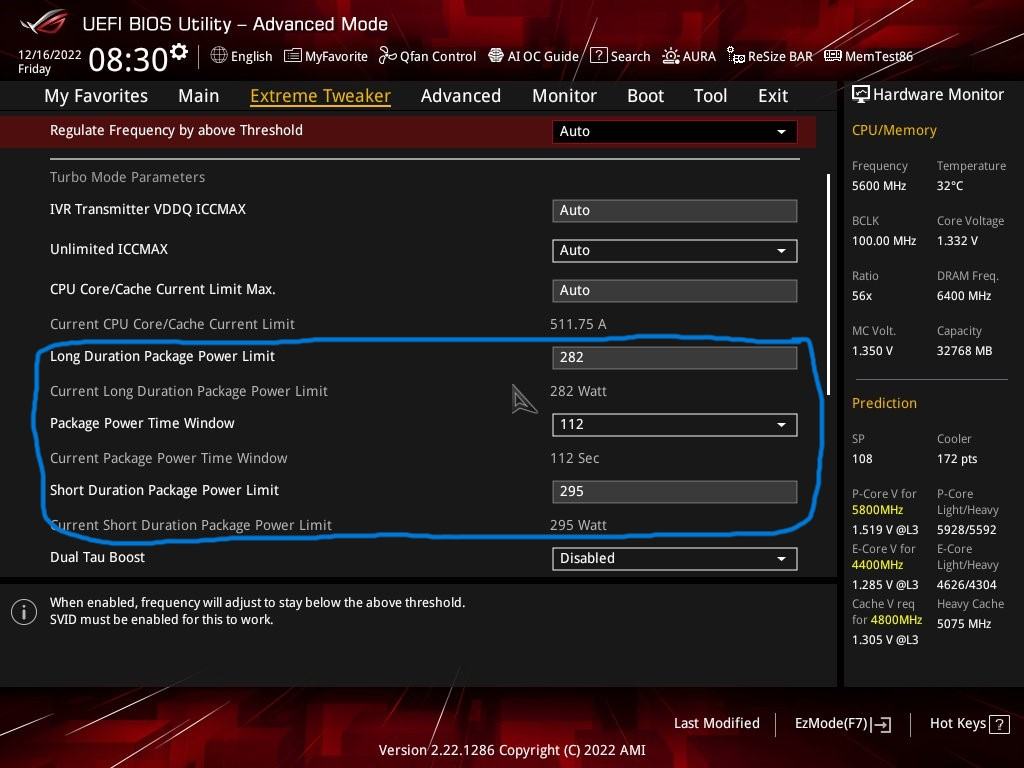Open the Monitor tab
The height and width of the screenshot is (768, 1024).
(x=564, y=96)
